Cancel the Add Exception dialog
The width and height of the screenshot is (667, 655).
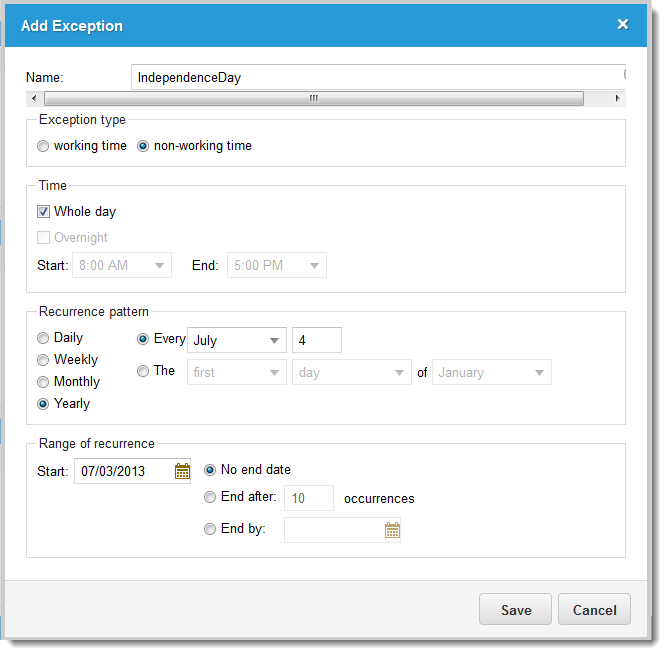point(594,609)
